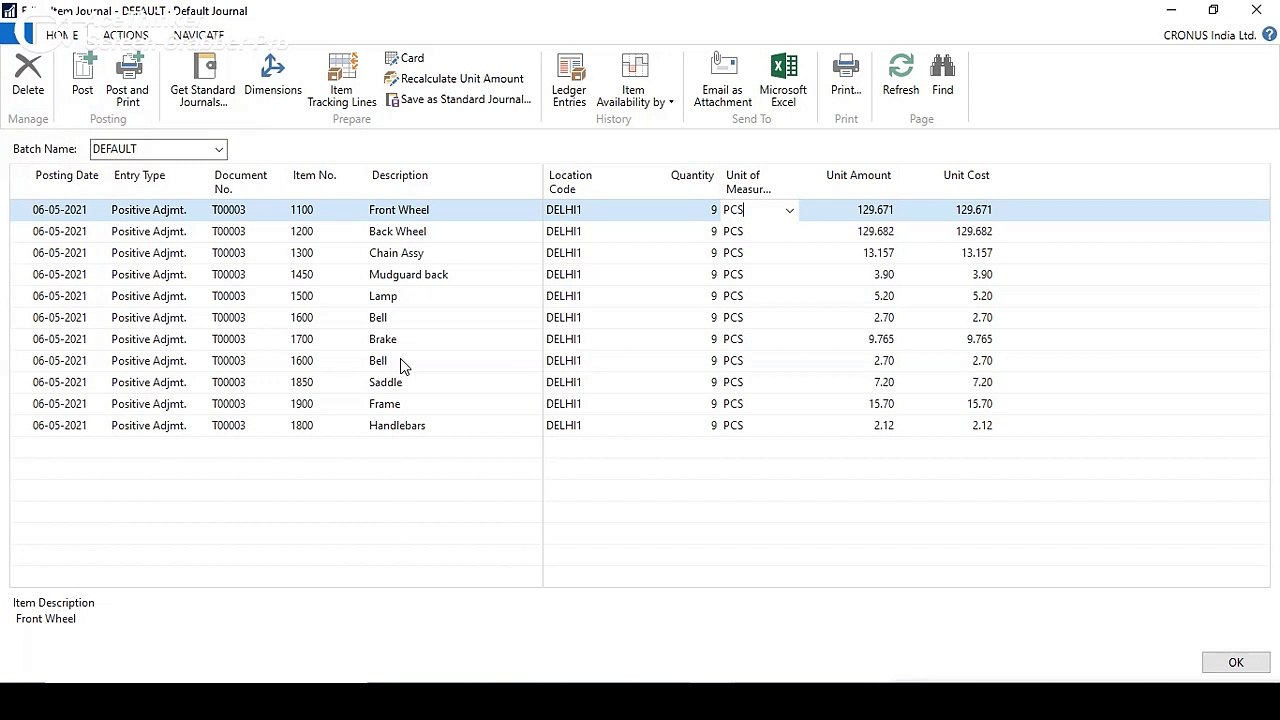This screenshot has height=720, width=1280.
Task: Select the Frame description cell
Action: point(384,404)
